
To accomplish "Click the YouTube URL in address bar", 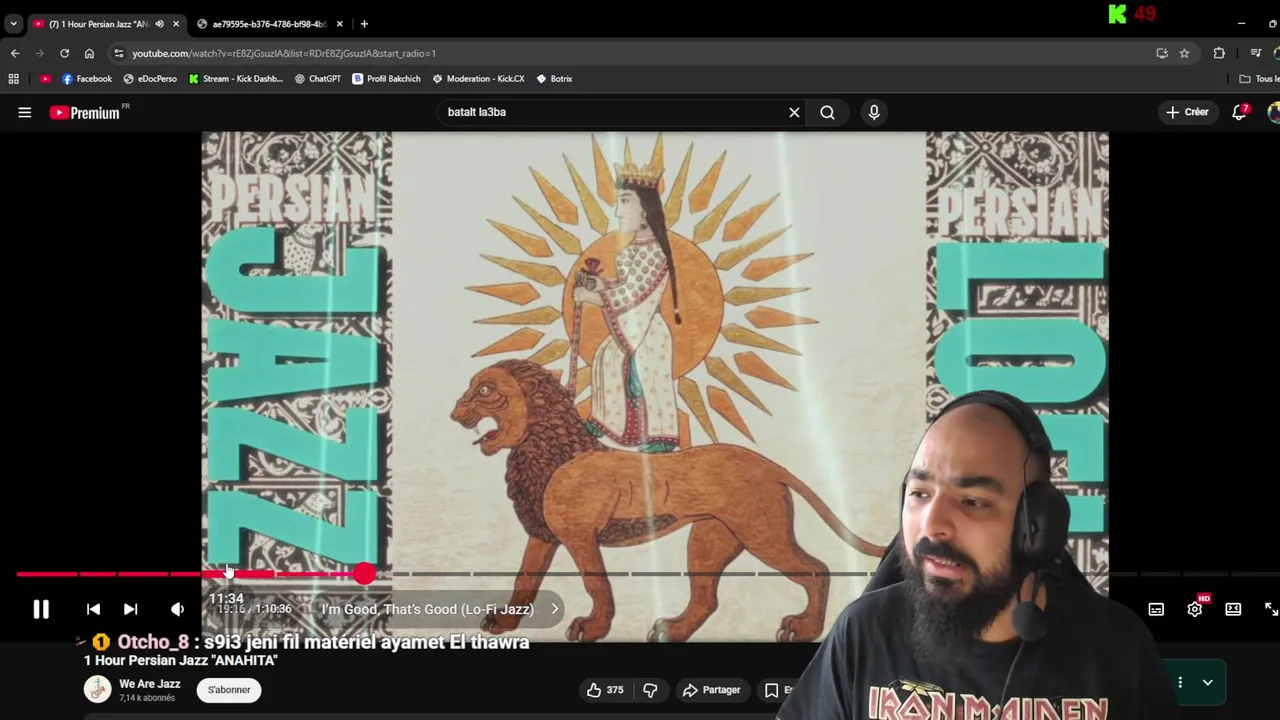I will (284, 53).
